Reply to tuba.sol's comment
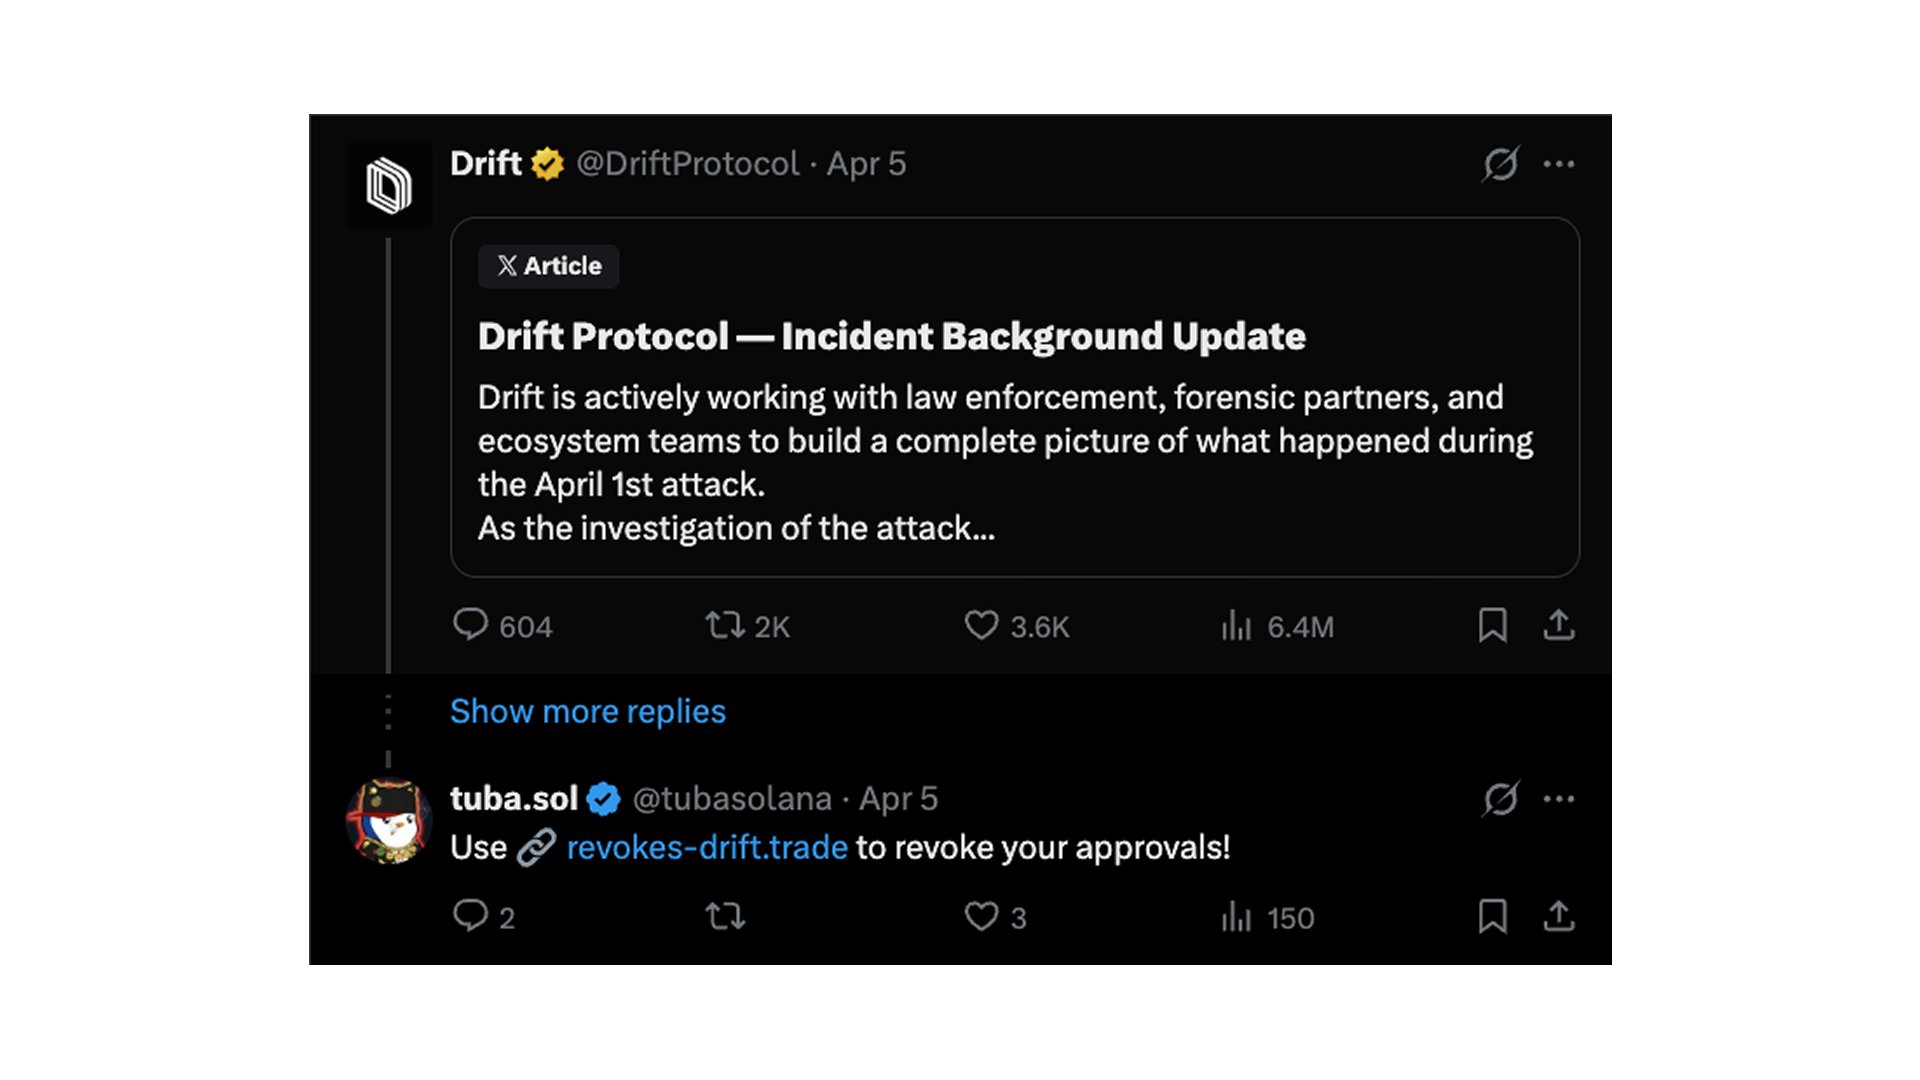Screen dimensions: 1920x1080 (x=470, y=916)
